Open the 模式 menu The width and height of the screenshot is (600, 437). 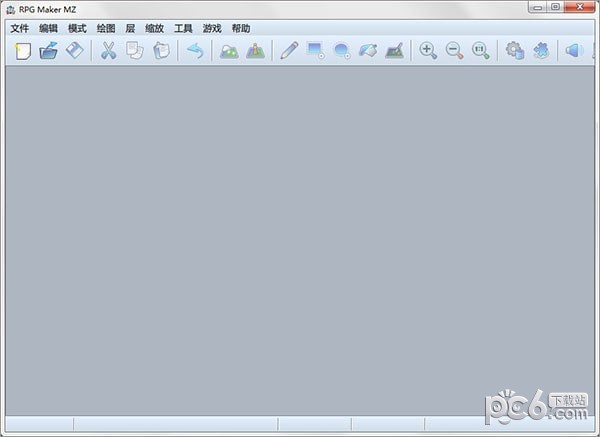77,28
